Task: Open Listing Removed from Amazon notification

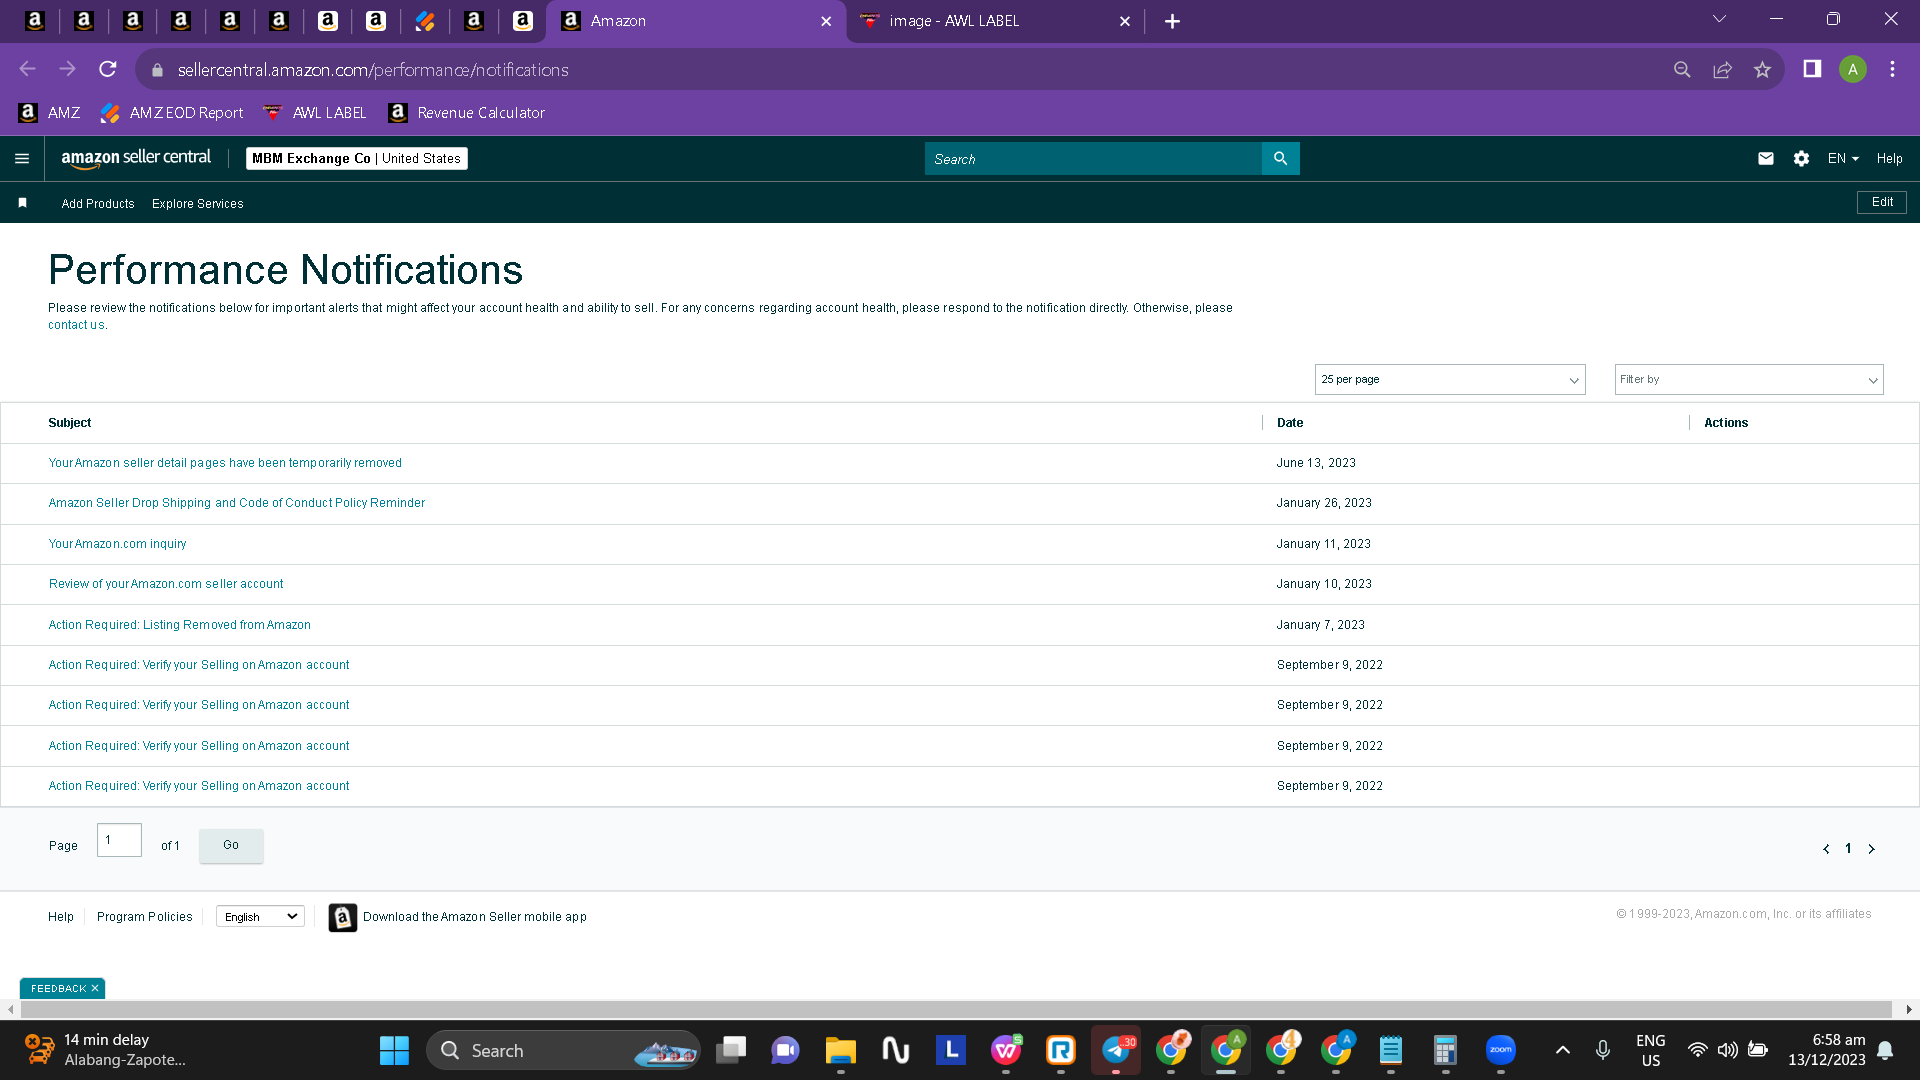Action: 180,625
